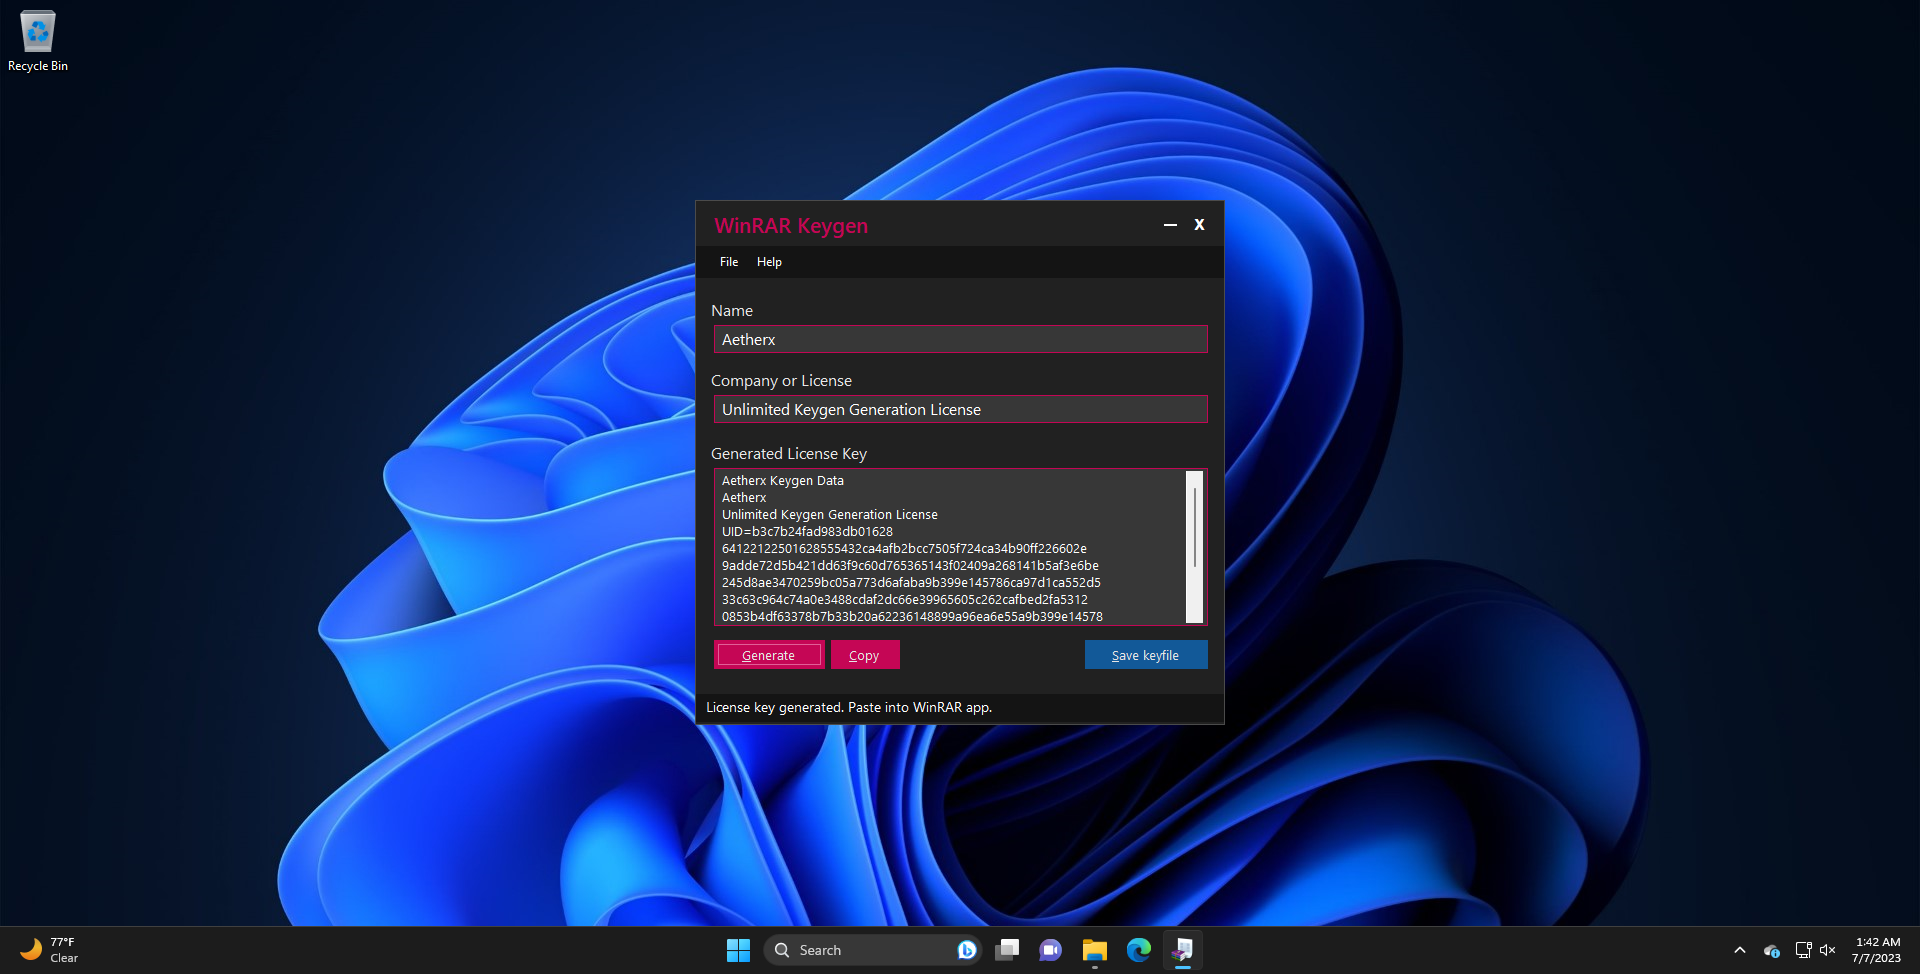Click the key line starting with 245d8ae347

point(911,583)
